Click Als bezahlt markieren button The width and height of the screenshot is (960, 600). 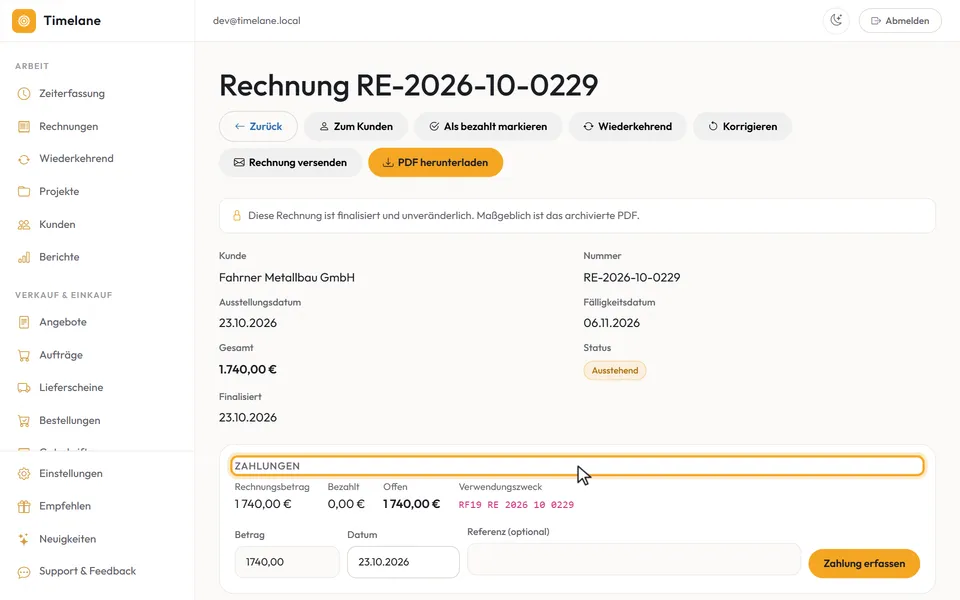point(488,127)
